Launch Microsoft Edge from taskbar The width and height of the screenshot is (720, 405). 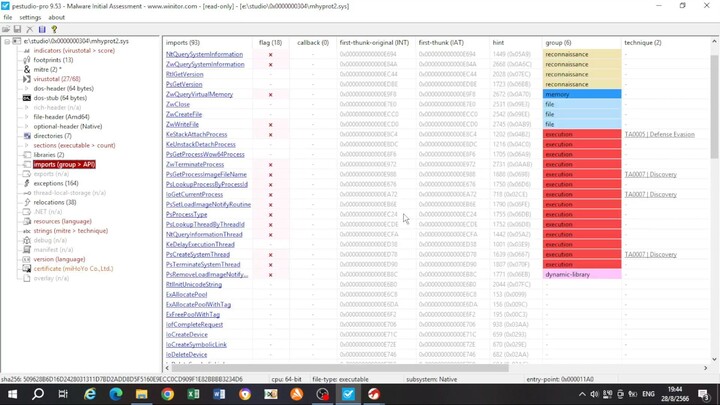[116, 394]
